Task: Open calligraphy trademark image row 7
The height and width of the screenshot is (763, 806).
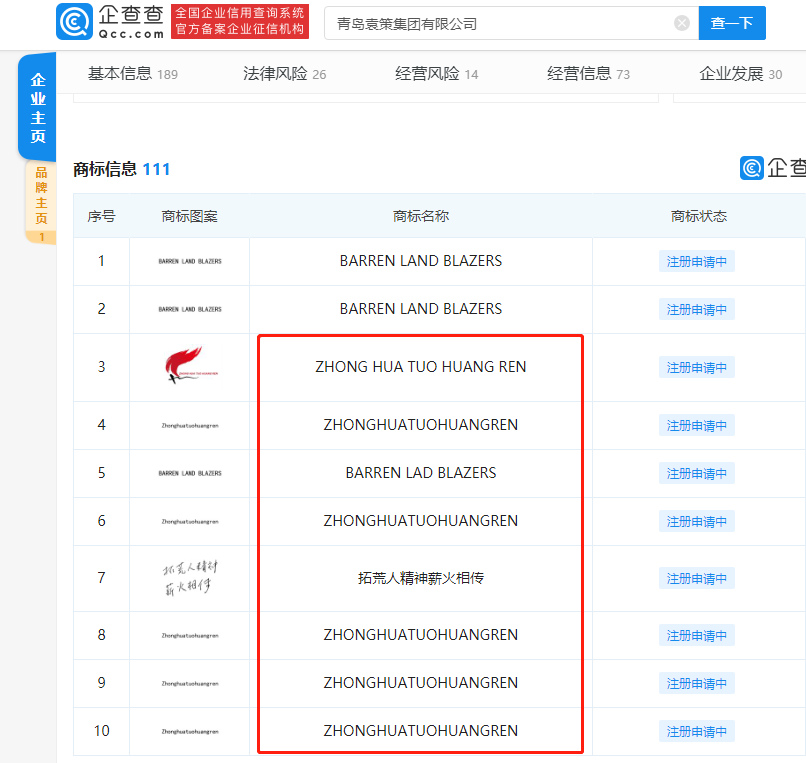Action: [190, 578]
